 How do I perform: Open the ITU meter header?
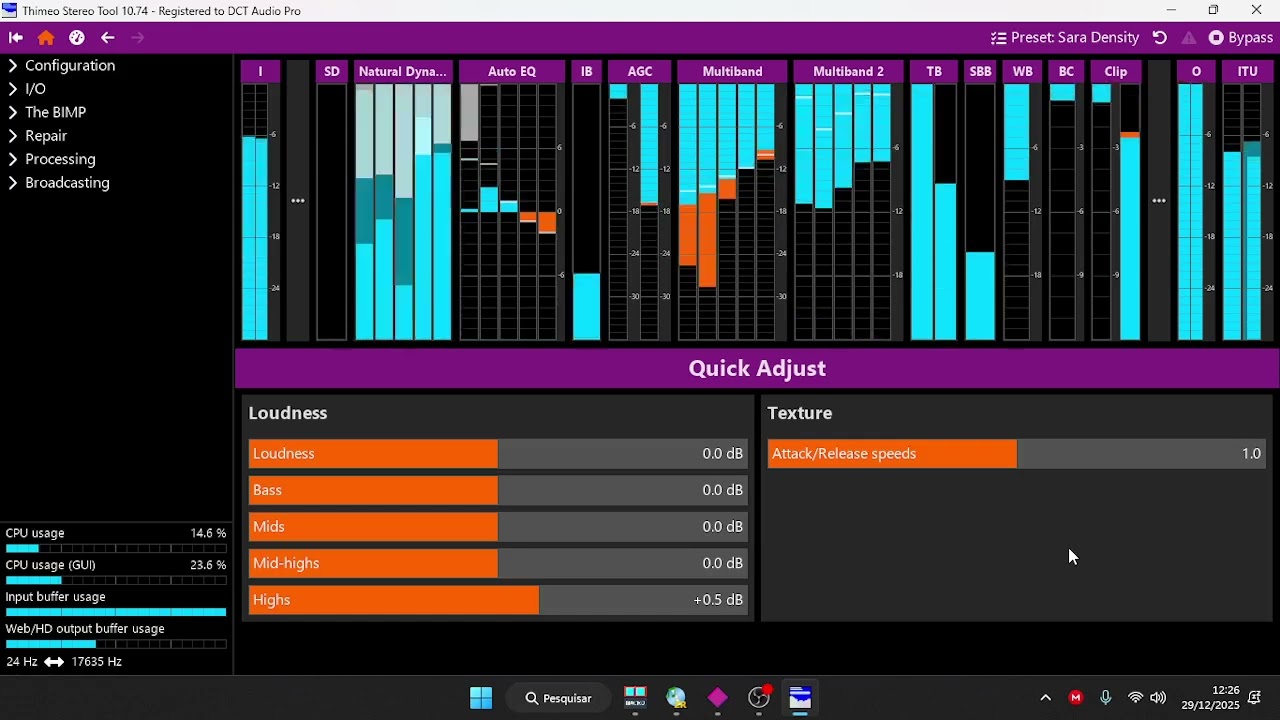coord(1248,71)
